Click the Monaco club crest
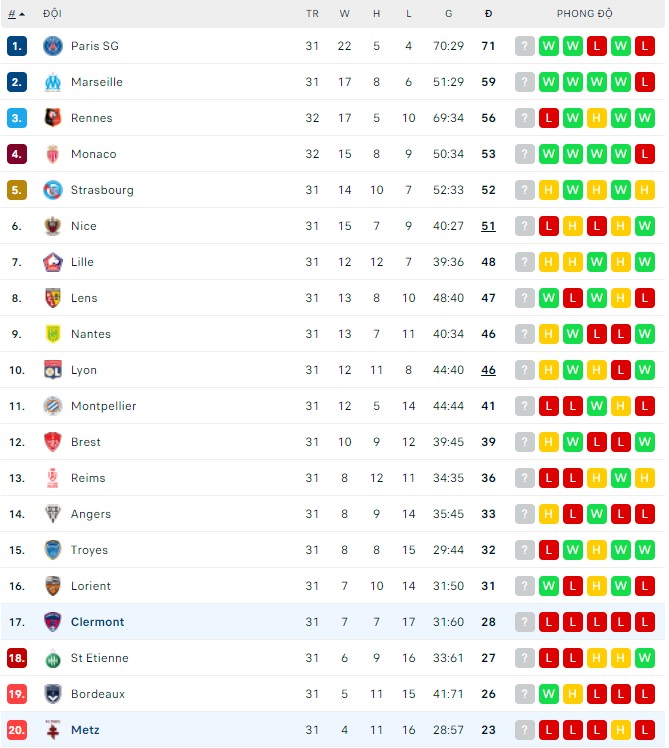 coord(53,154)
